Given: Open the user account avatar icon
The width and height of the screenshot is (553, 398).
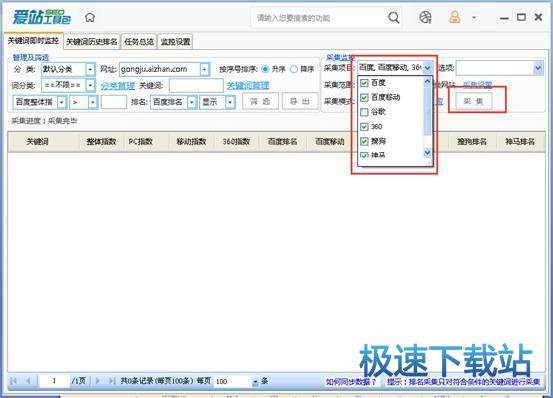Looking at the screenshot, I should pos(455,17).
